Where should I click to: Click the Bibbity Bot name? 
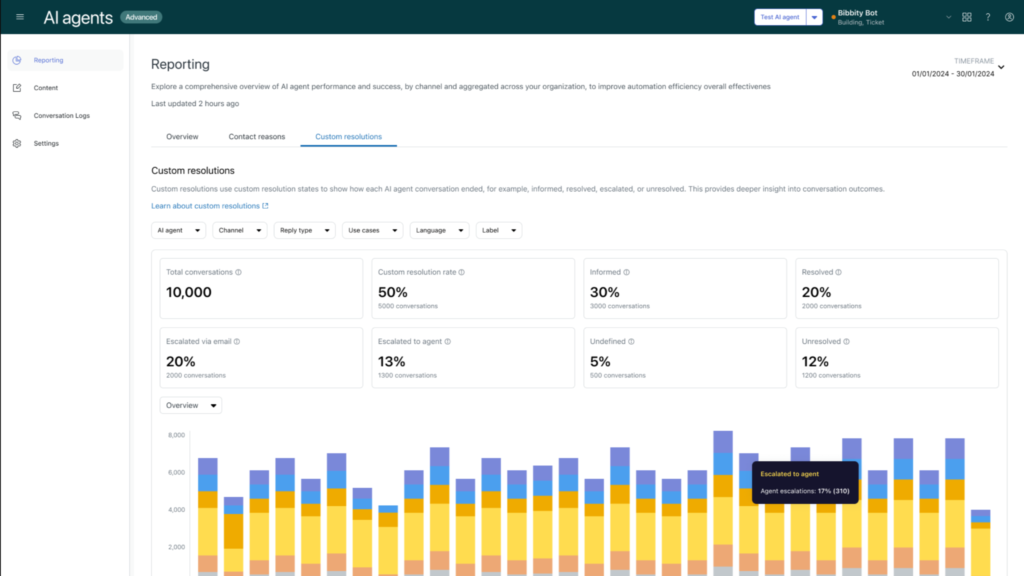pos(857,13)
